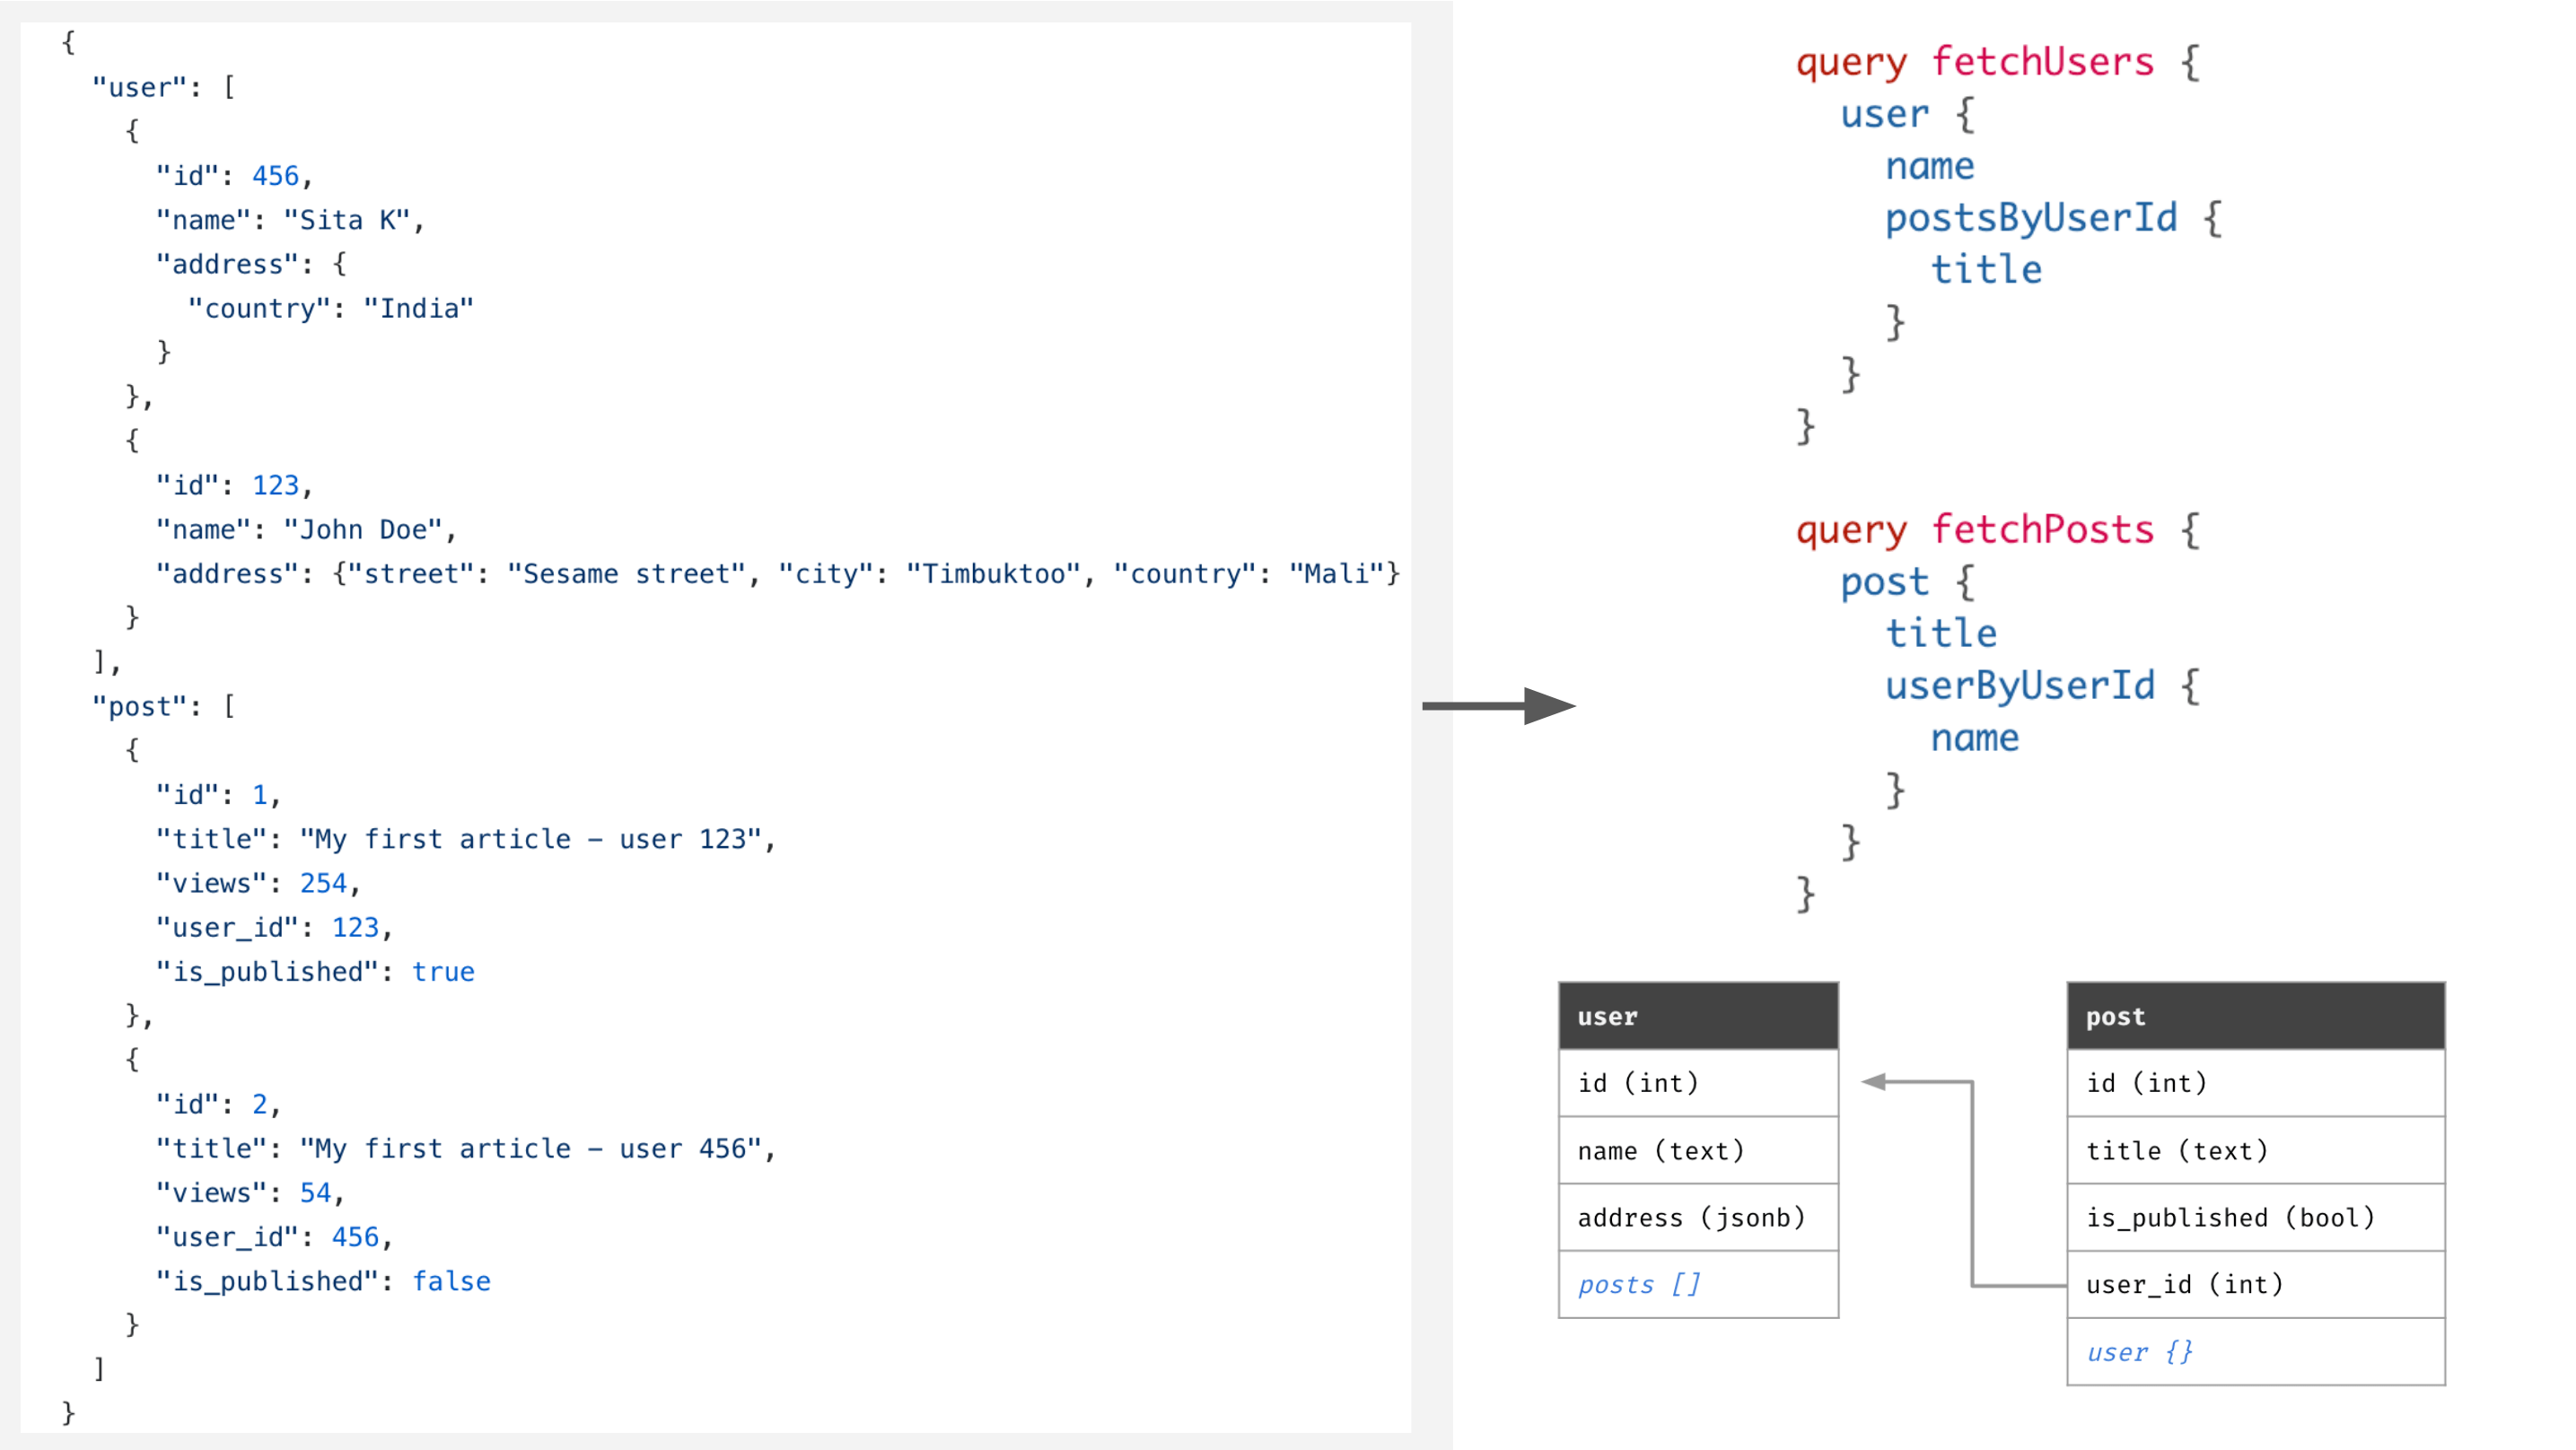2576x1450 pixels.
Task: Click "name" field under user in fetchUsers
Action: (1930, 166)
